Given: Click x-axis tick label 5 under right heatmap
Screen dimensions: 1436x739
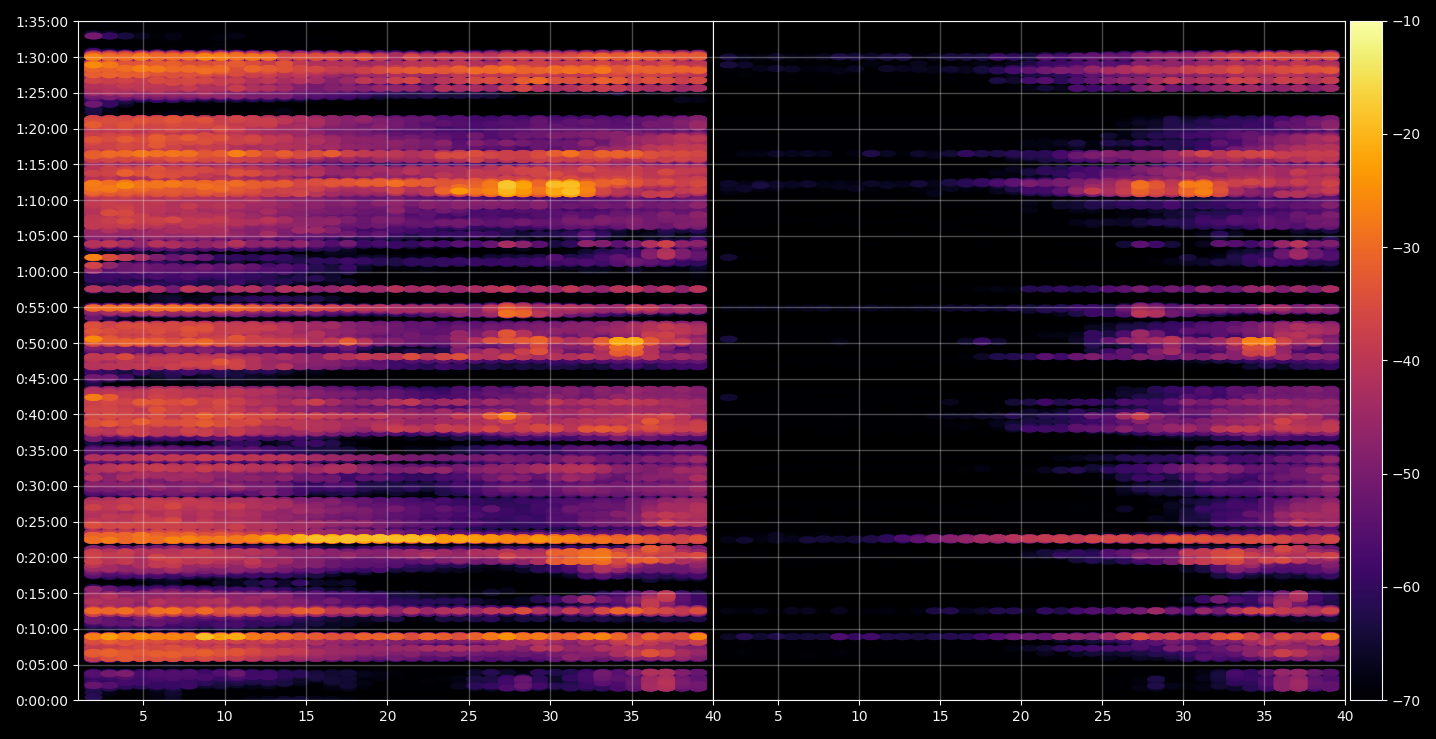Looking at the screenshot, I should (778, 717).
